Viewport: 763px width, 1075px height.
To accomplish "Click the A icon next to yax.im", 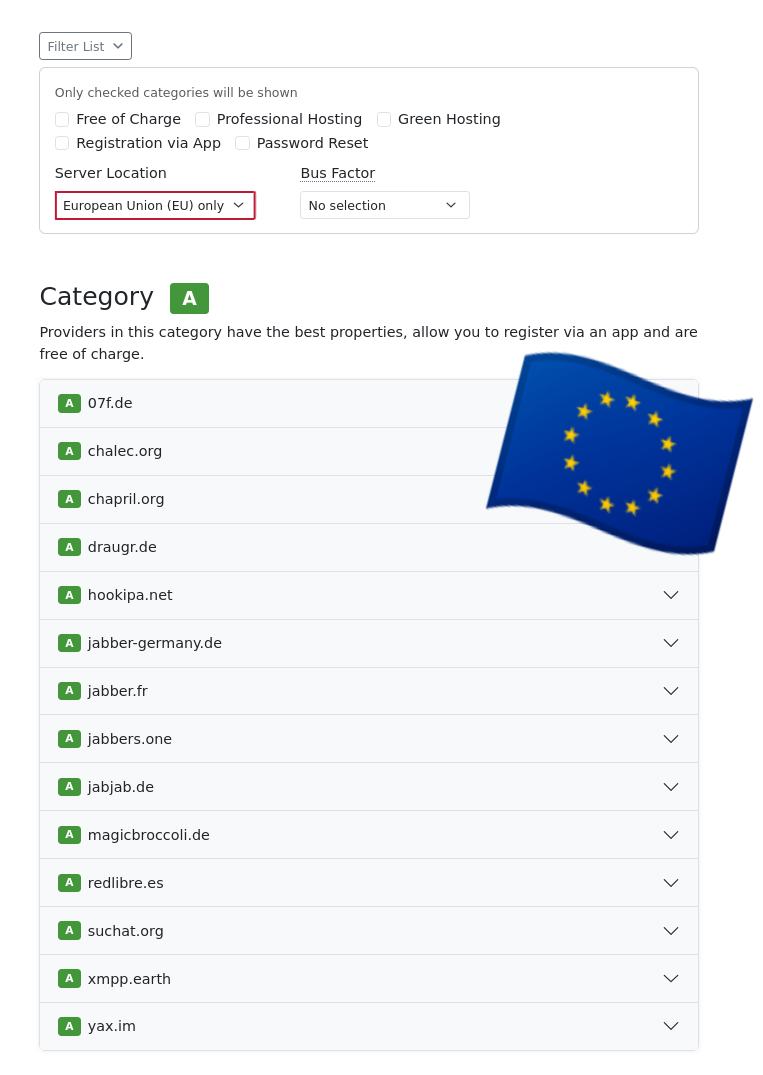I will tap(69, 1026).
